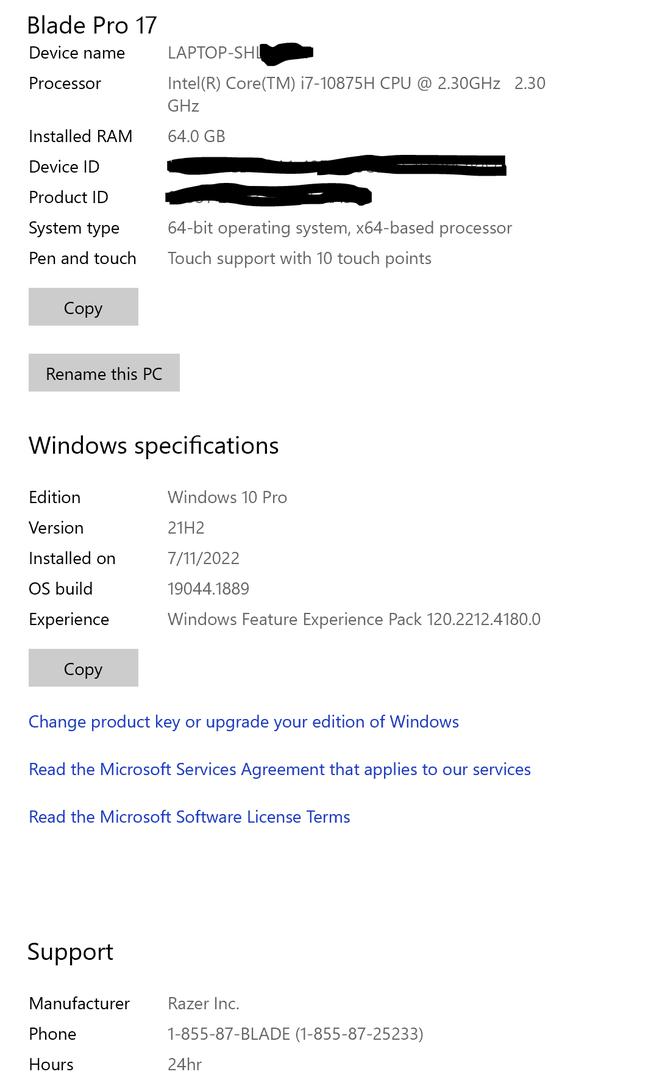Click the Touch support with 10 touch points text

[x=299, y=258]
